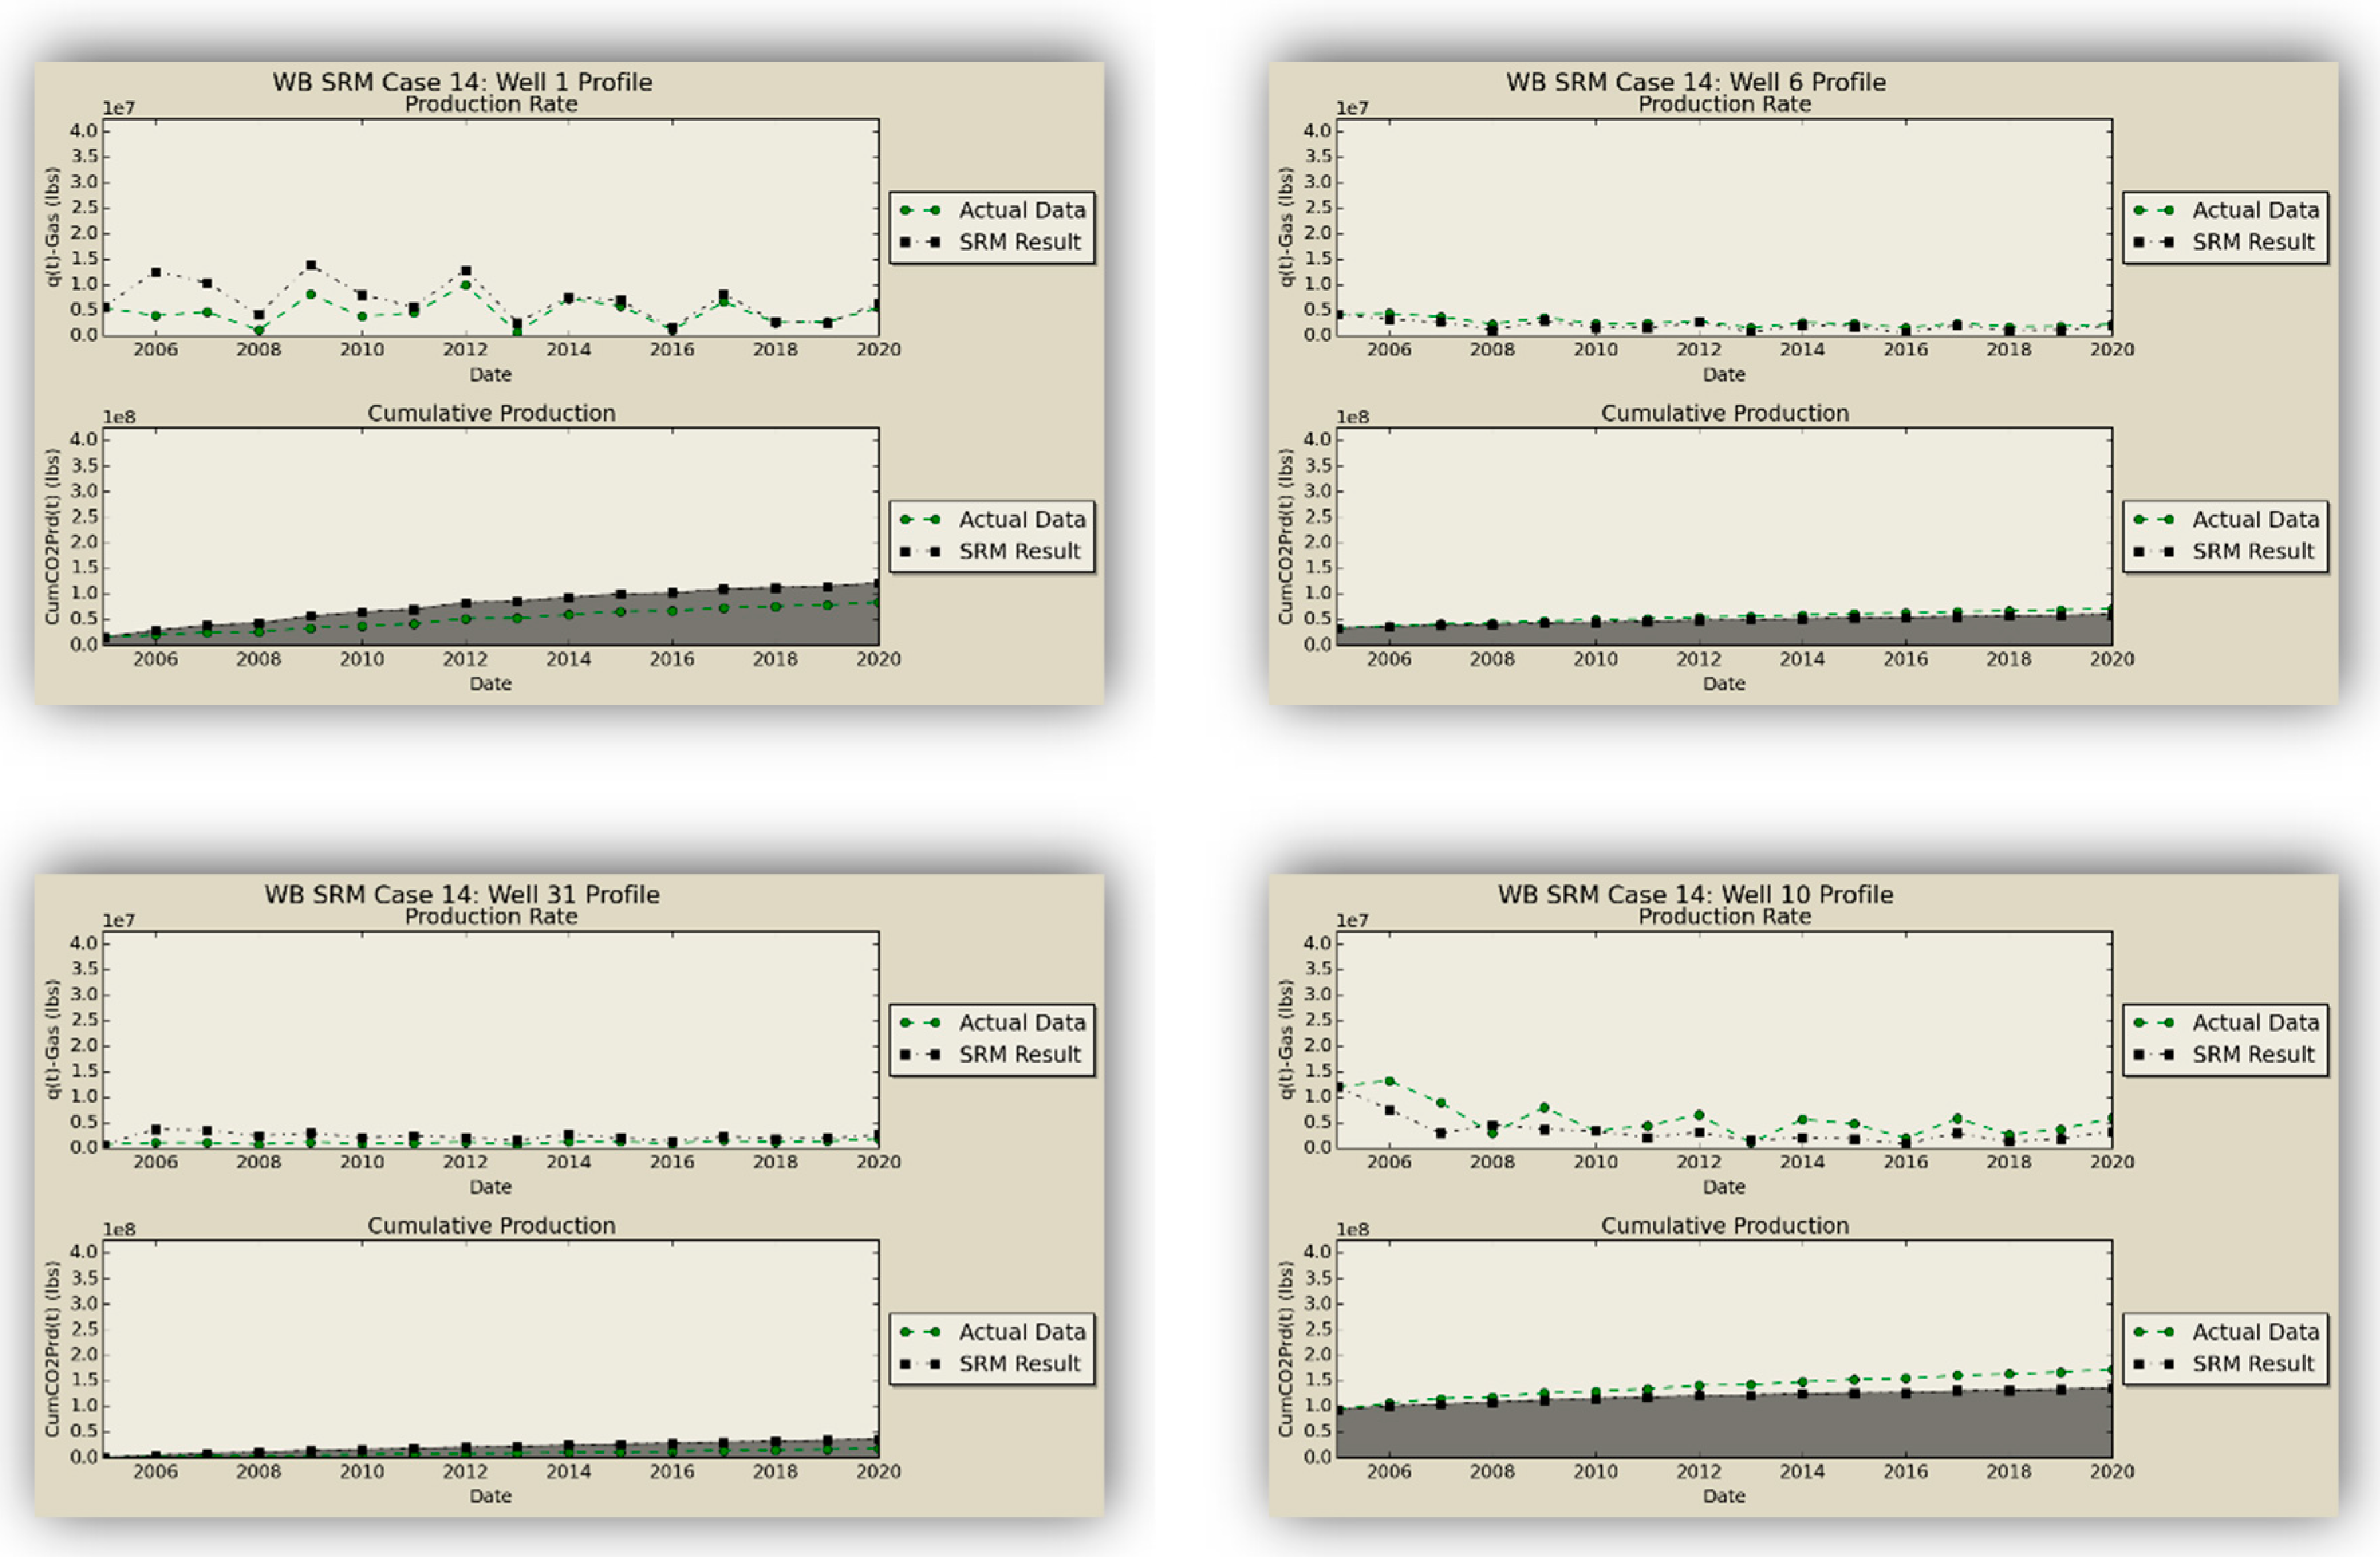Click Actual Data legend in Well 10 cumulative production
The width and height of the screenshot is (2380, 1557).
coord(2255,1332)
